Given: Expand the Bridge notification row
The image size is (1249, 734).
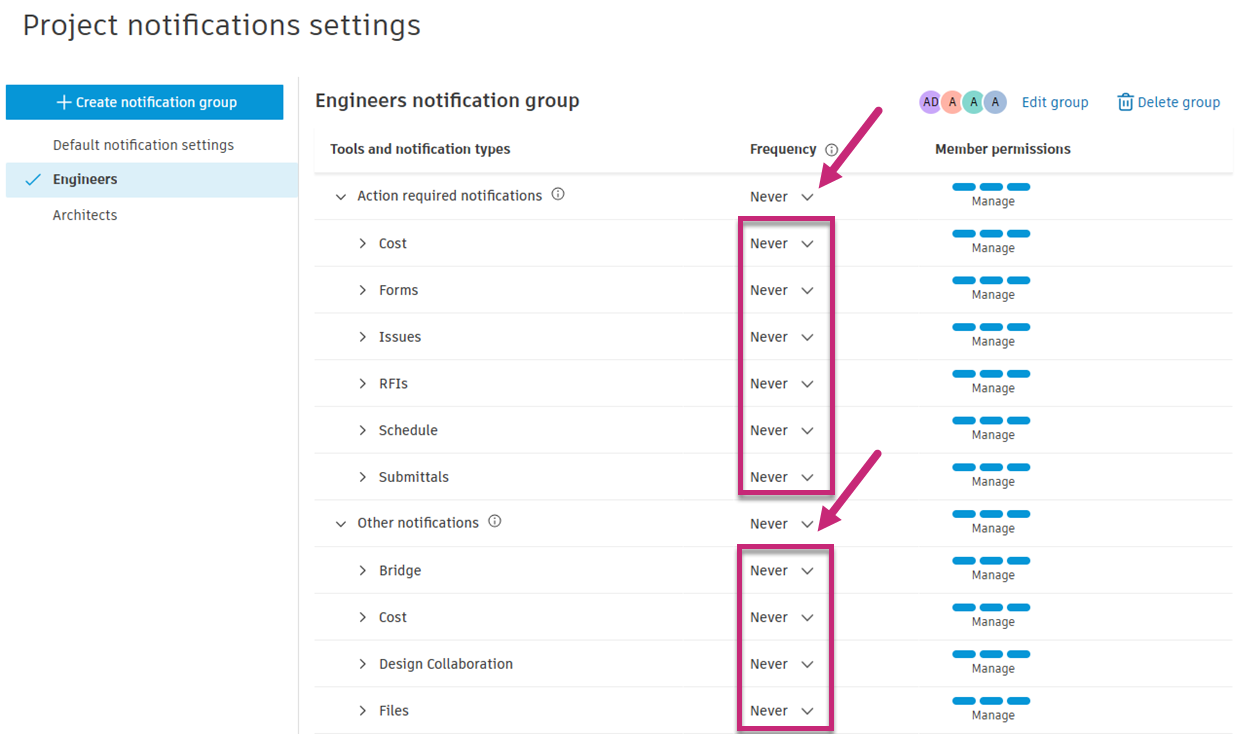Looking at the screenshot, I should (363, 571).
